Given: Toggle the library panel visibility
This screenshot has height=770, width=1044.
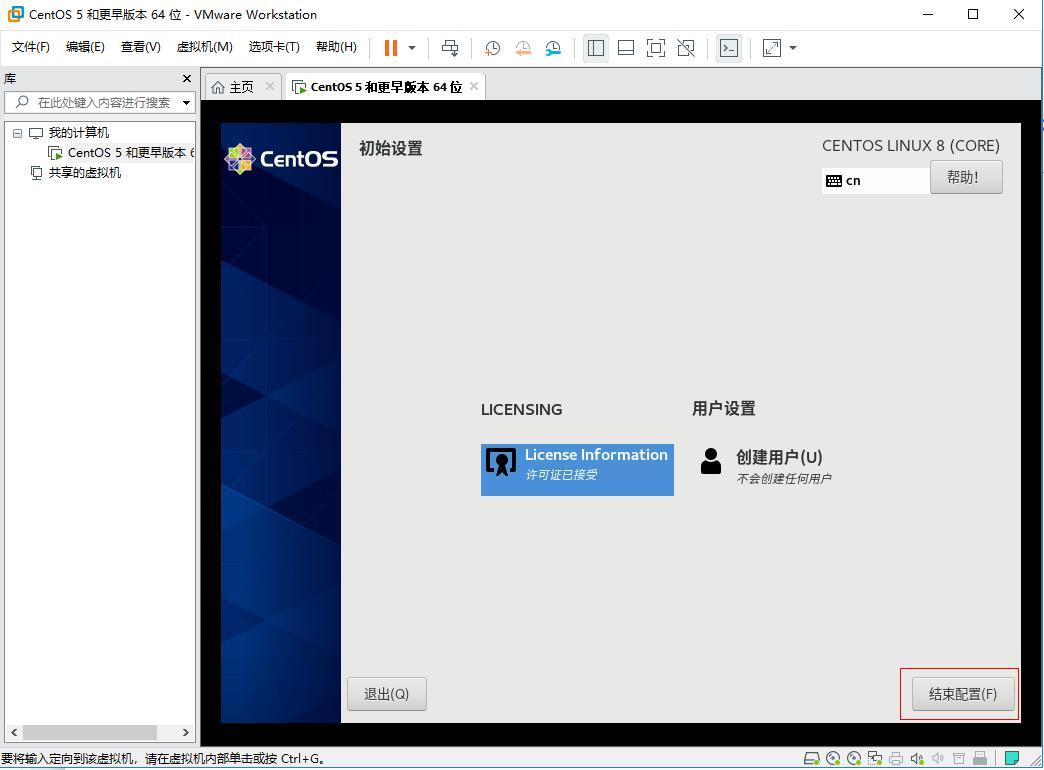Looking at the screenshot, I should point(596,47).
